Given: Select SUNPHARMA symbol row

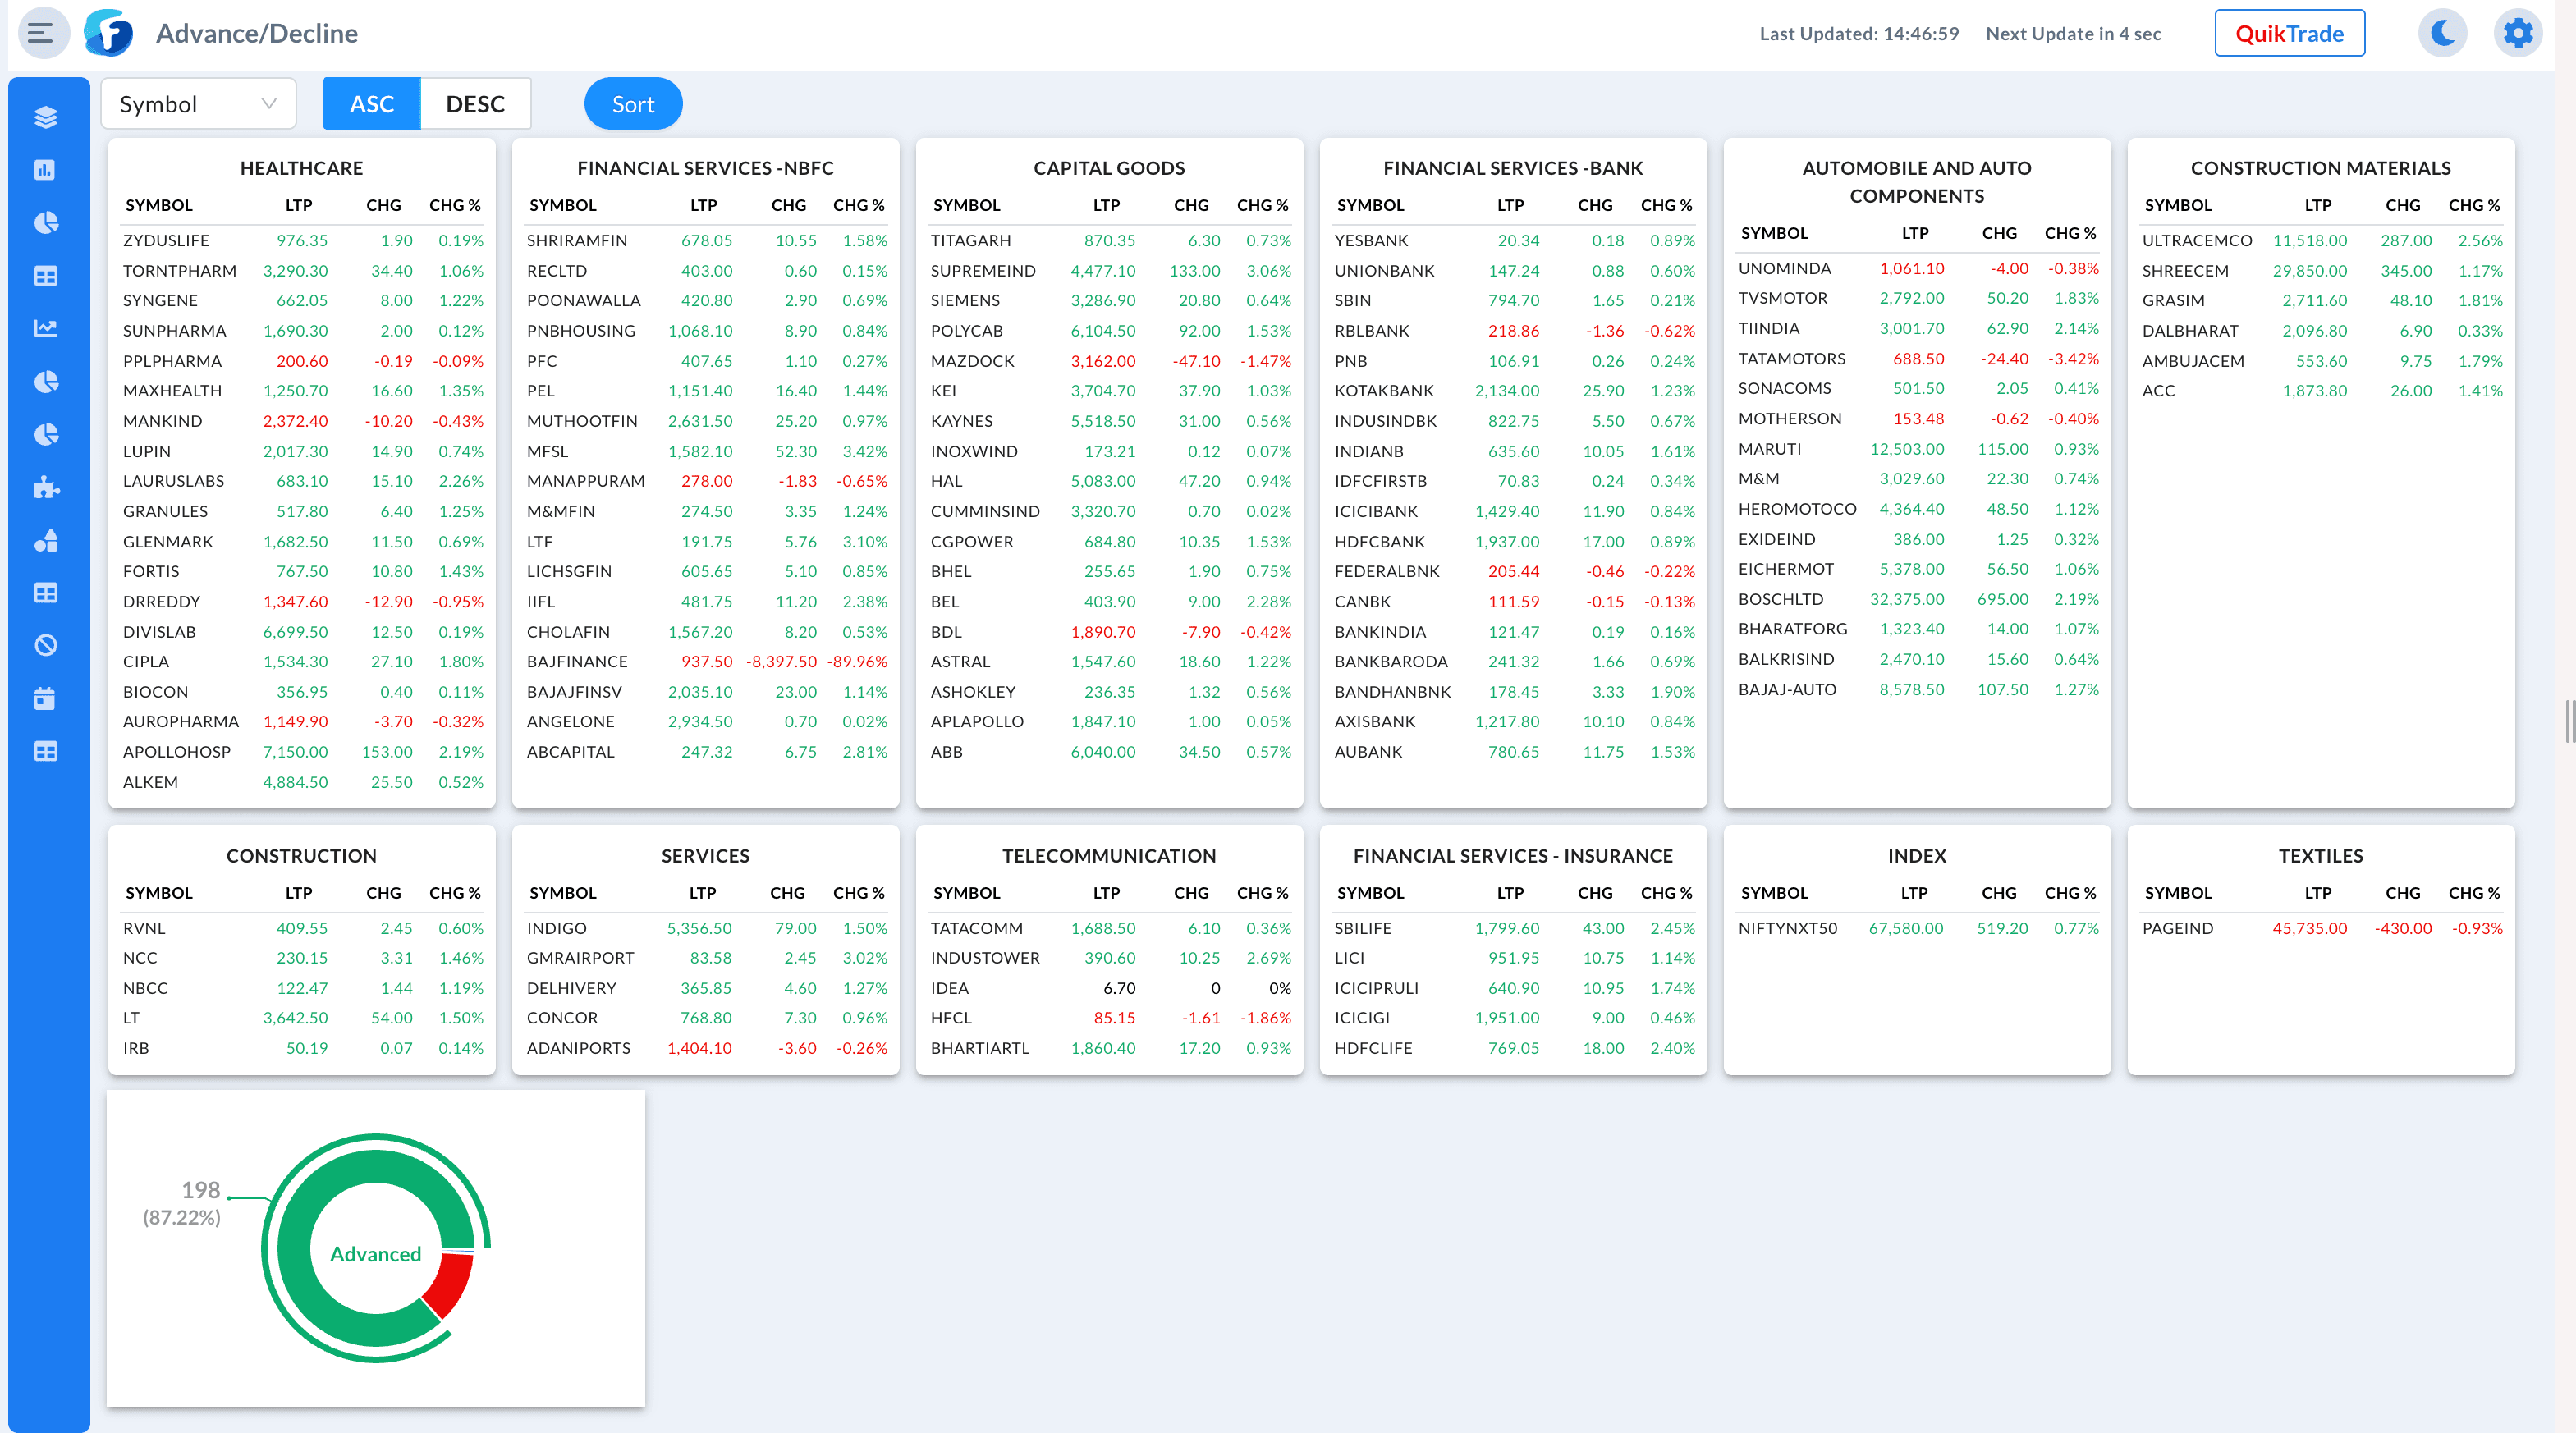Looking at the screenshot, I should coord(174,331).
